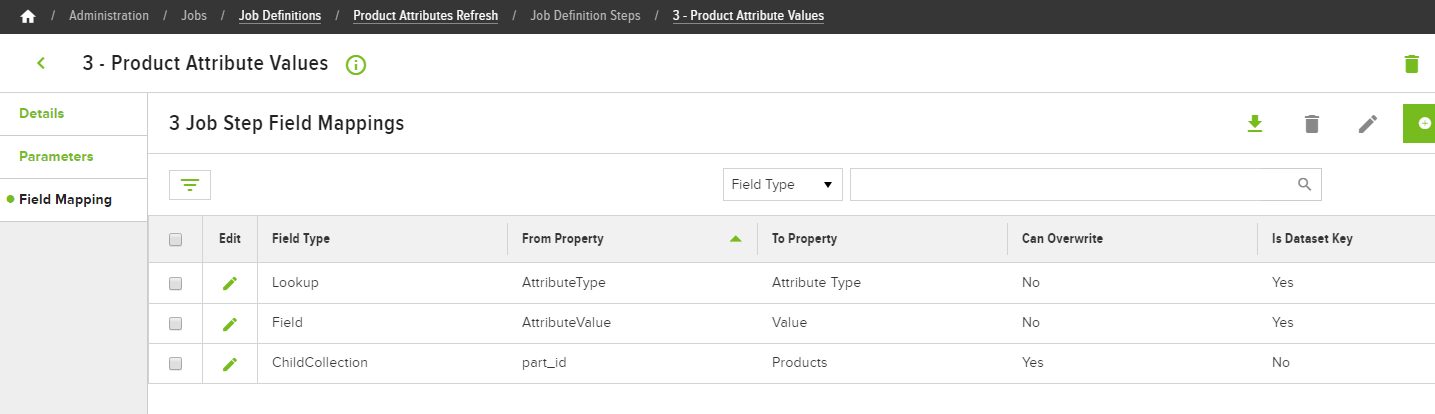Click the search magnifier icon
Image resolution: width=1435 pixels, height=414 pixels.
pyautogui.click(x=1304, y=184)
